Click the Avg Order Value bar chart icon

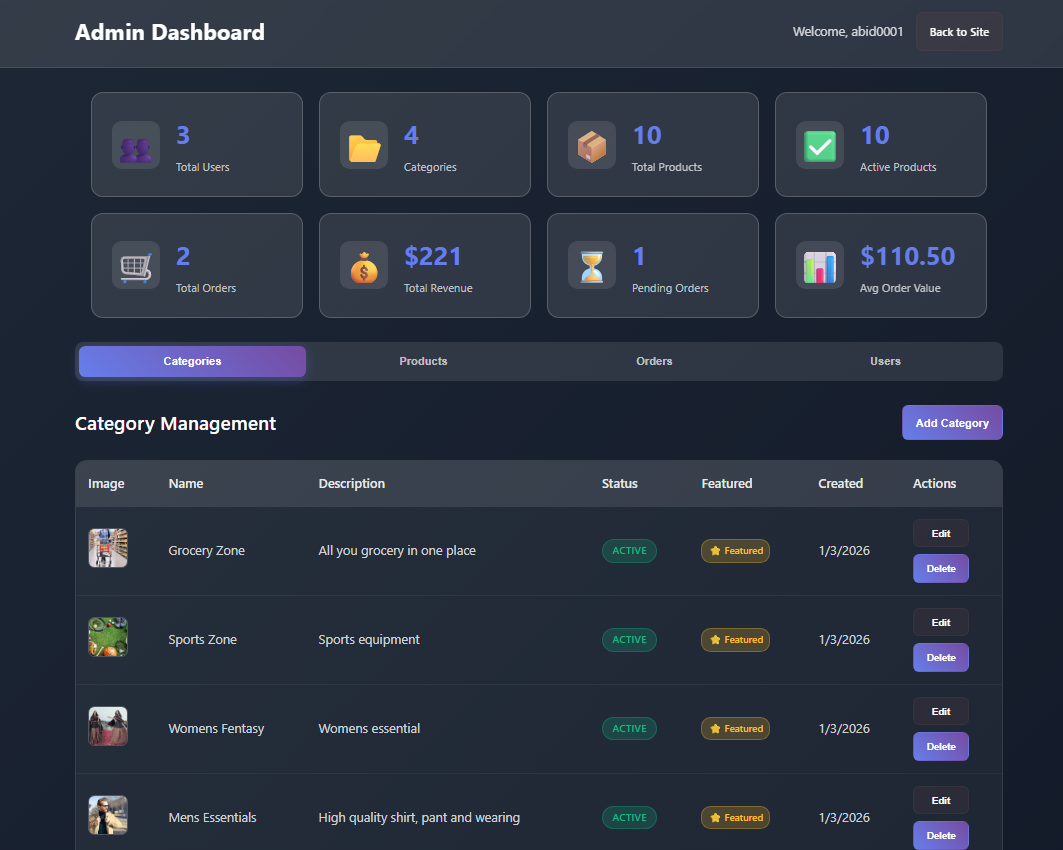pos(820,265)
